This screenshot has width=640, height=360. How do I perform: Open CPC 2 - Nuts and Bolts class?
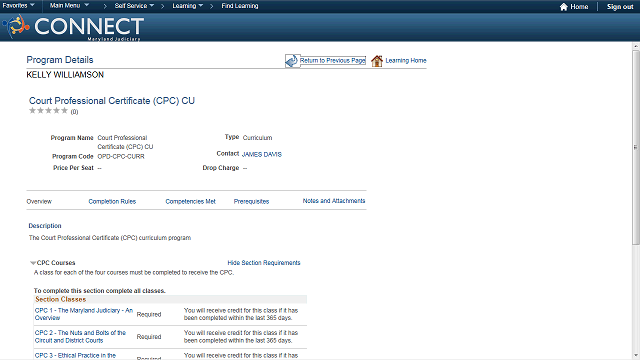point(80,336)
